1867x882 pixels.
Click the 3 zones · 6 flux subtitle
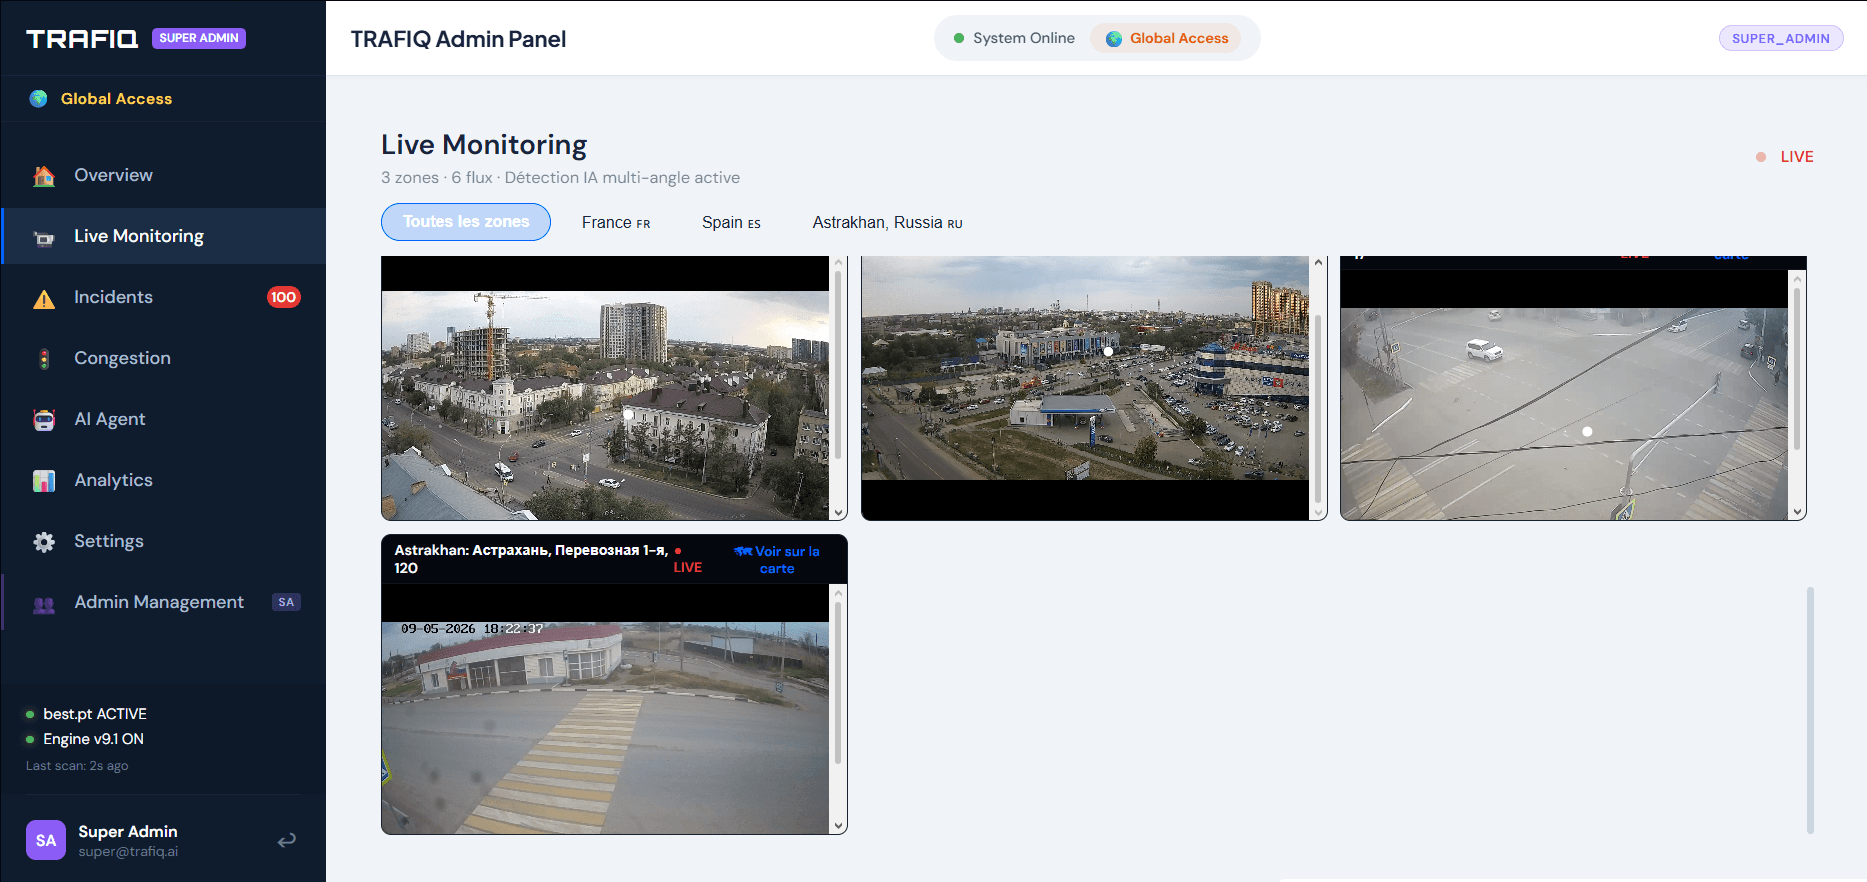560,177
